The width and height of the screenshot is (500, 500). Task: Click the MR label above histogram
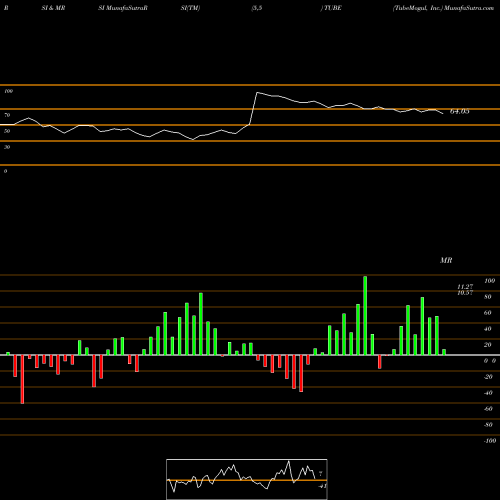[x=446, y=260]
